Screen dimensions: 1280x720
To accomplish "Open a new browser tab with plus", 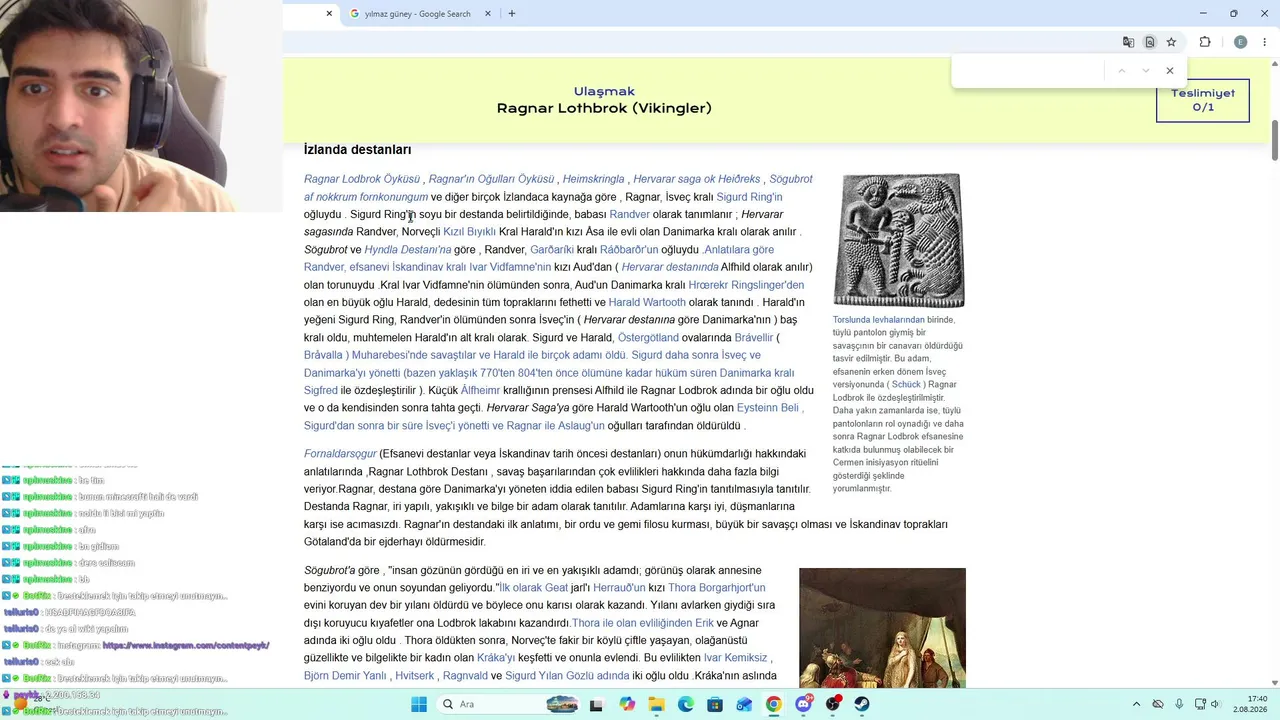I will [512, 14].
